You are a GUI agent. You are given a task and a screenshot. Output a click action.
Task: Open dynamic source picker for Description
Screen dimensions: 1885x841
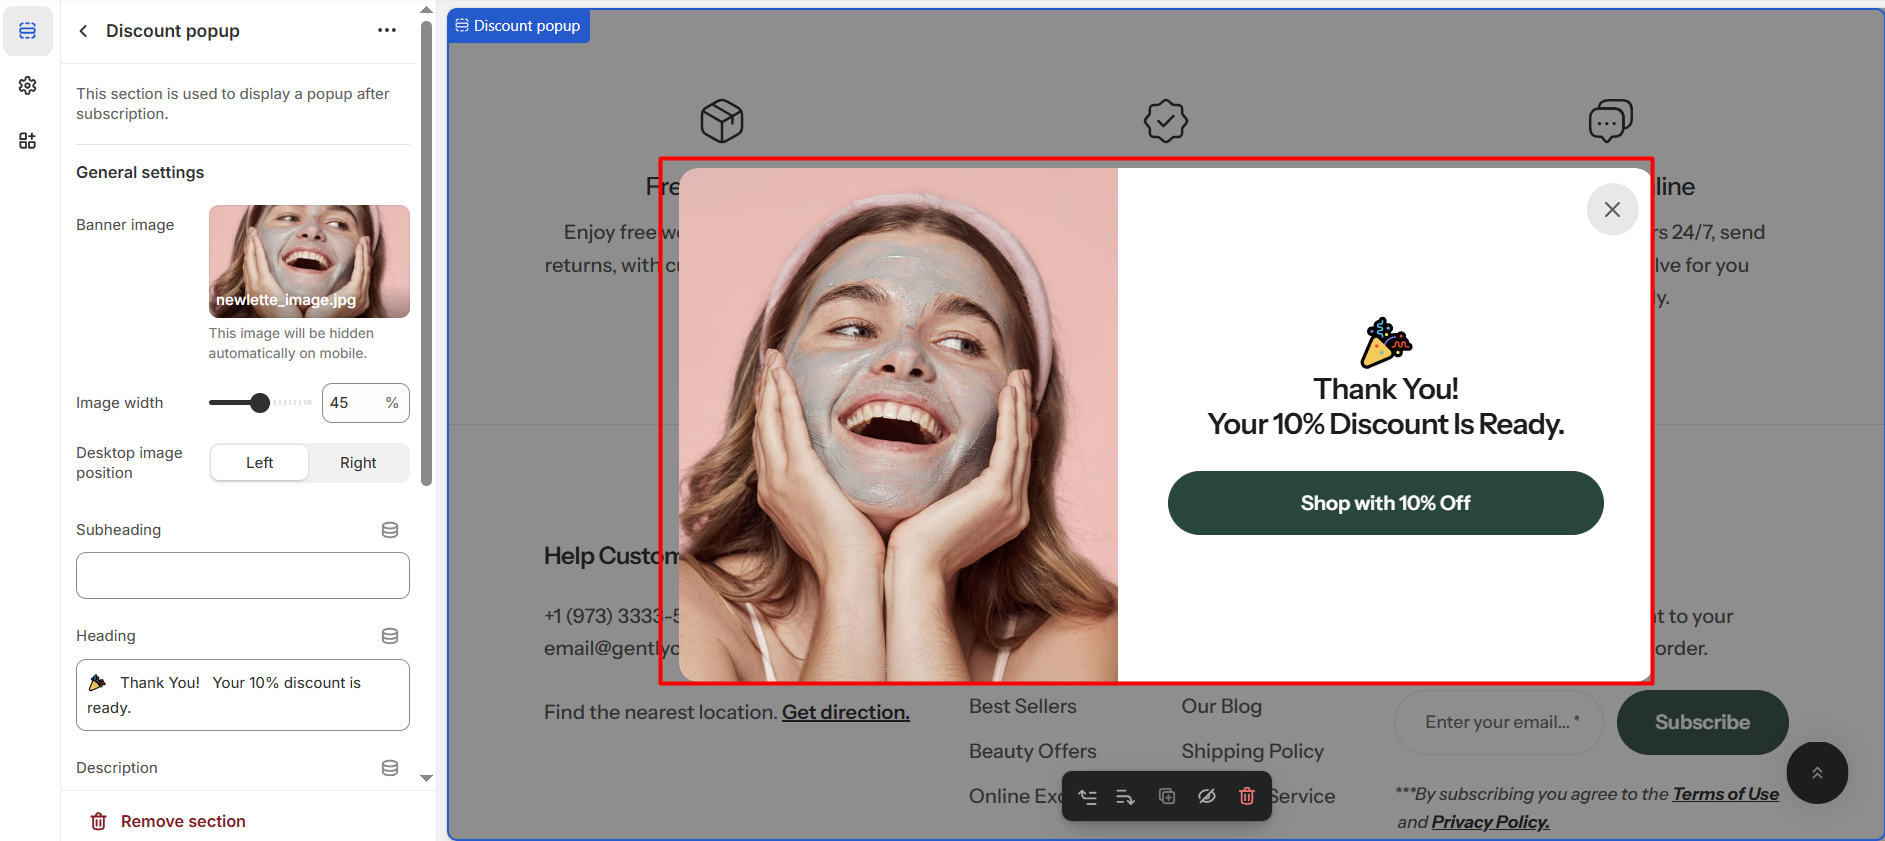[390, 768]
